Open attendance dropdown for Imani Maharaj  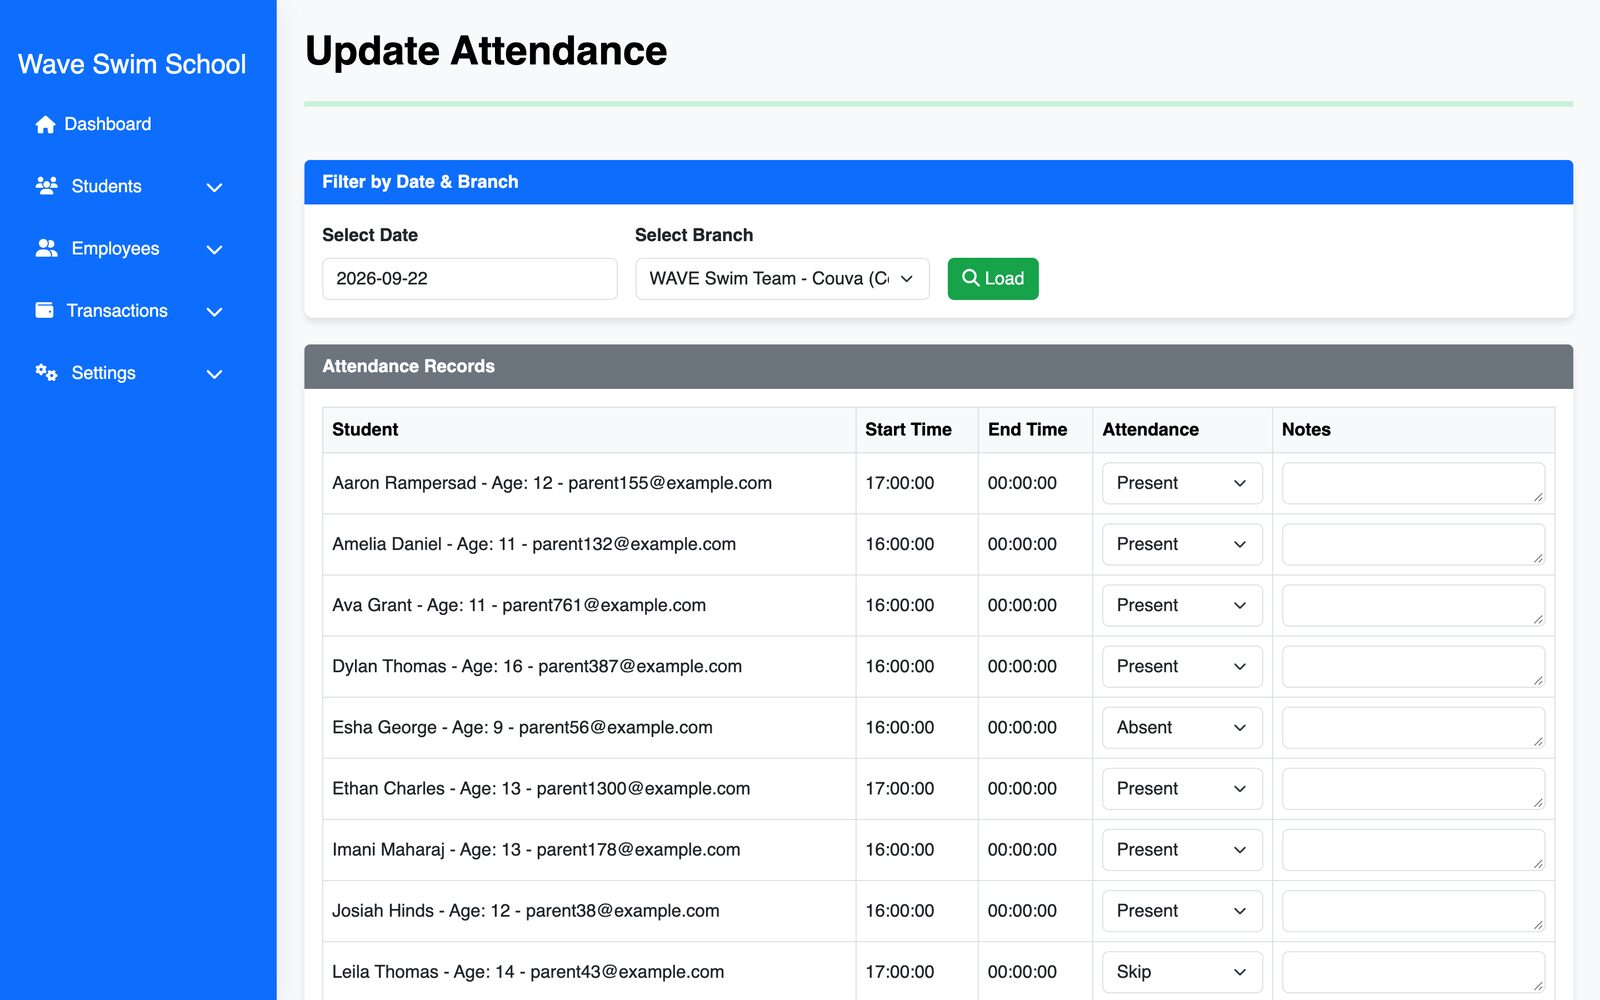pos(1182,849)
